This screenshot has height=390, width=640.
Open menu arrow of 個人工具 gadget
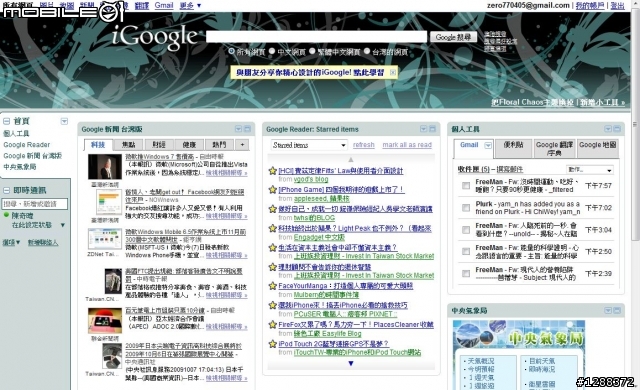point(608,129)
